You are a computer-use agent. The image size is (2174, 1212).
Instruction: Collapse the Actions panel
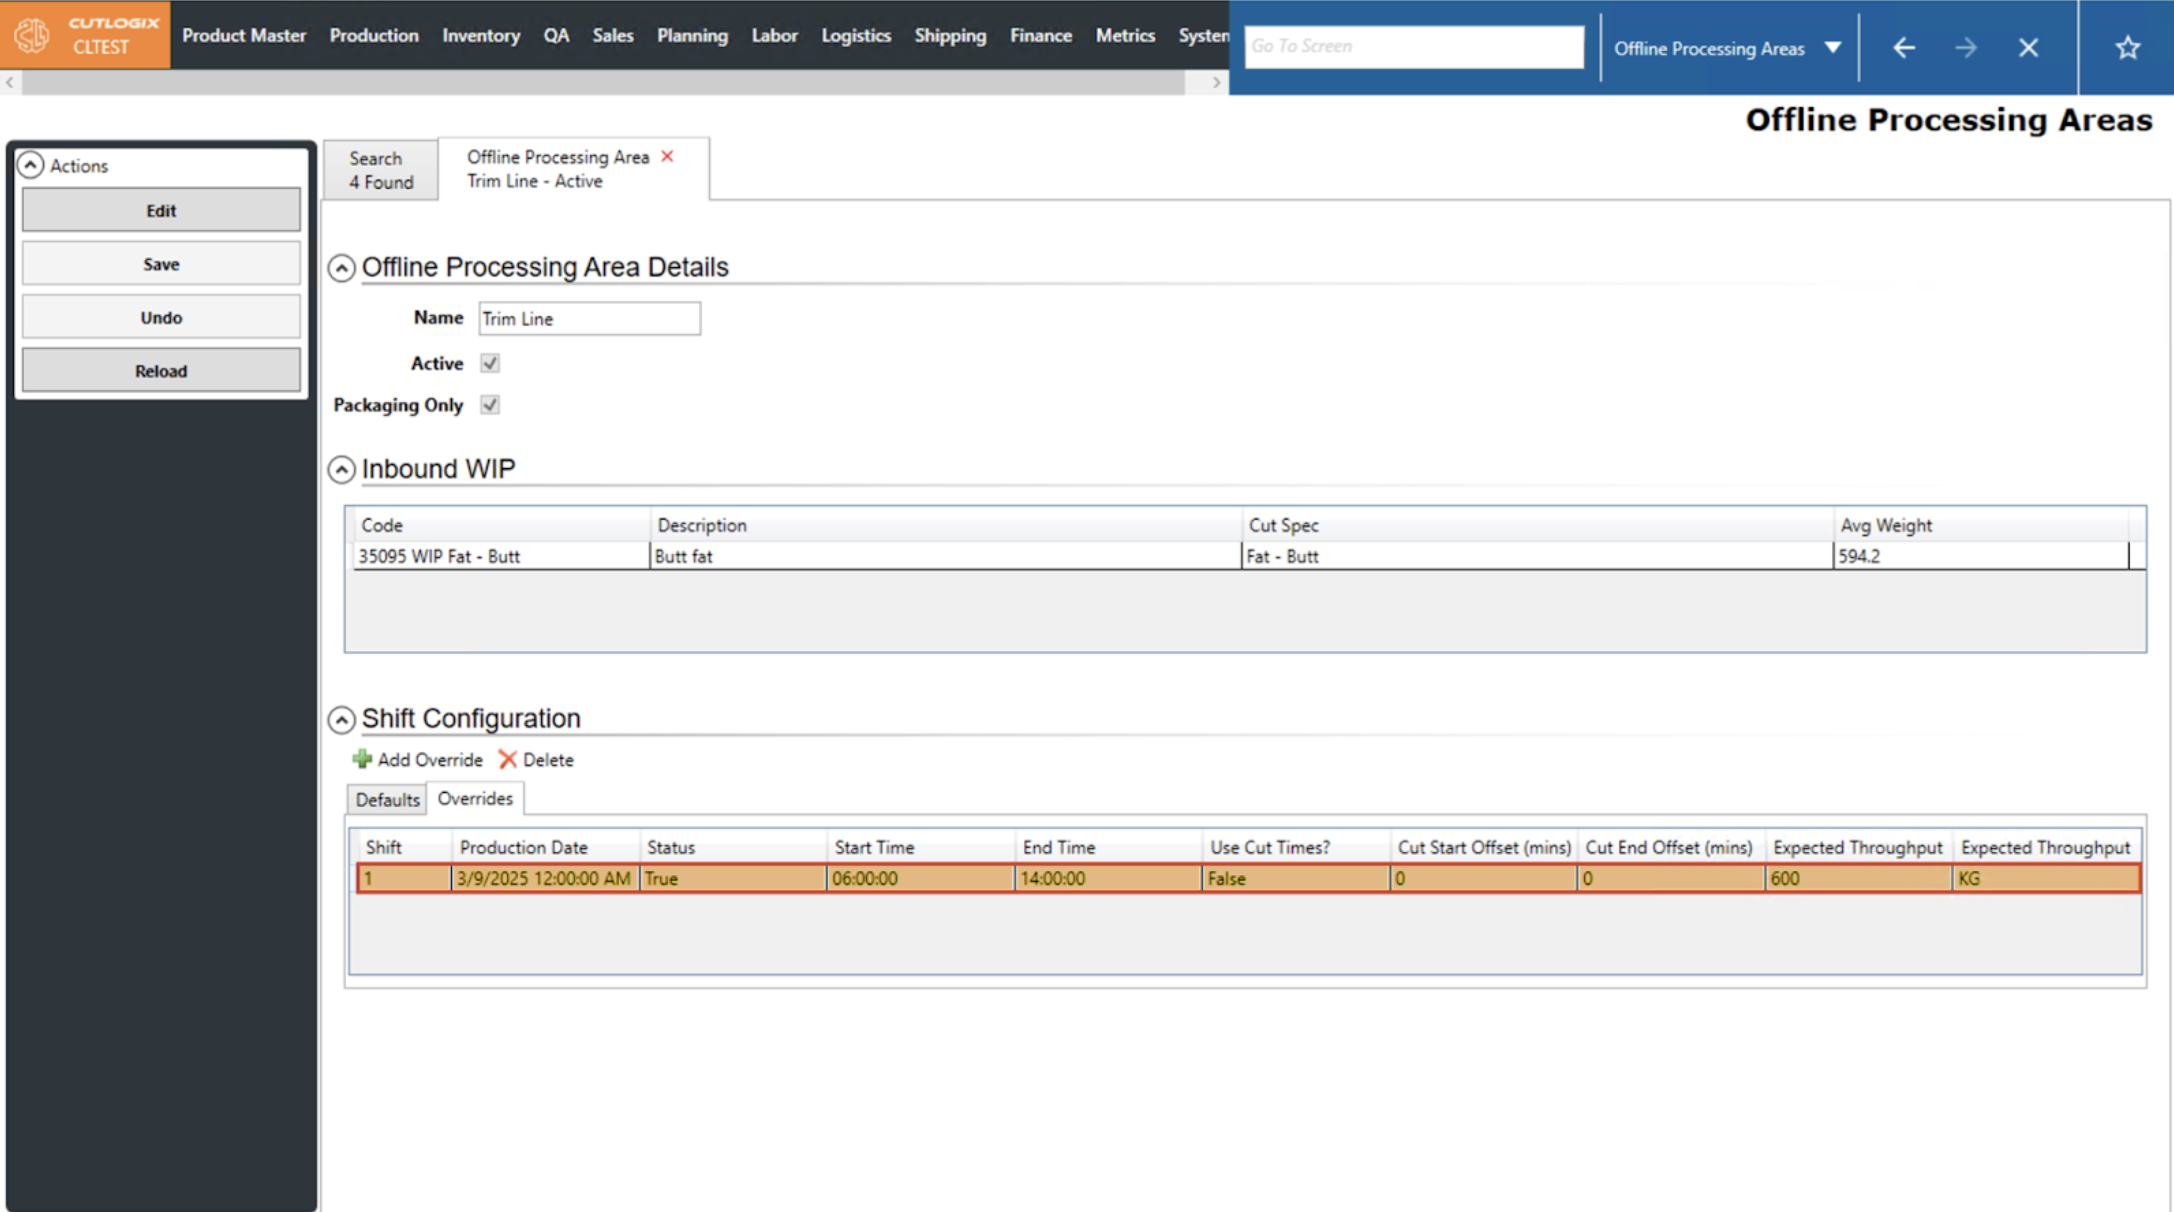tap(31, 165)
